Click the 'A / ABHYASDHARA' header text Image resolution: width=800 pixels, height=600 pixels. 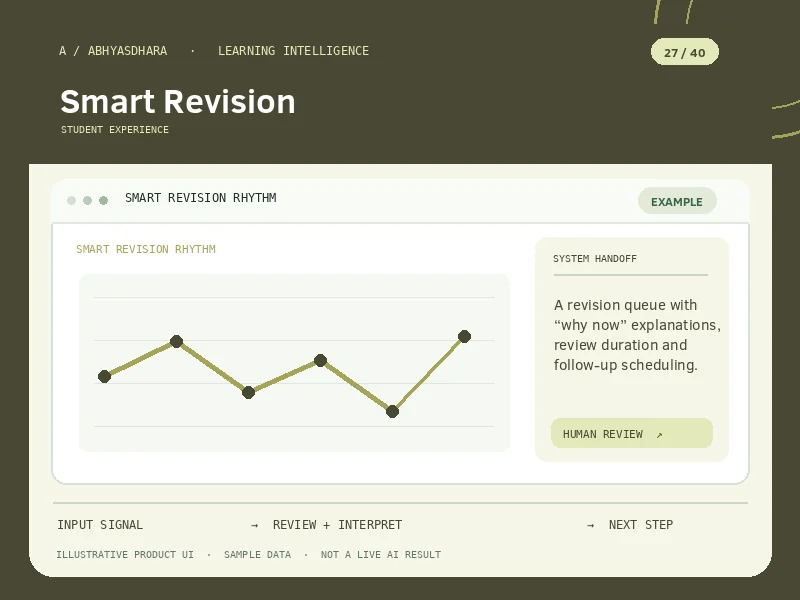(x=113, y=51)
